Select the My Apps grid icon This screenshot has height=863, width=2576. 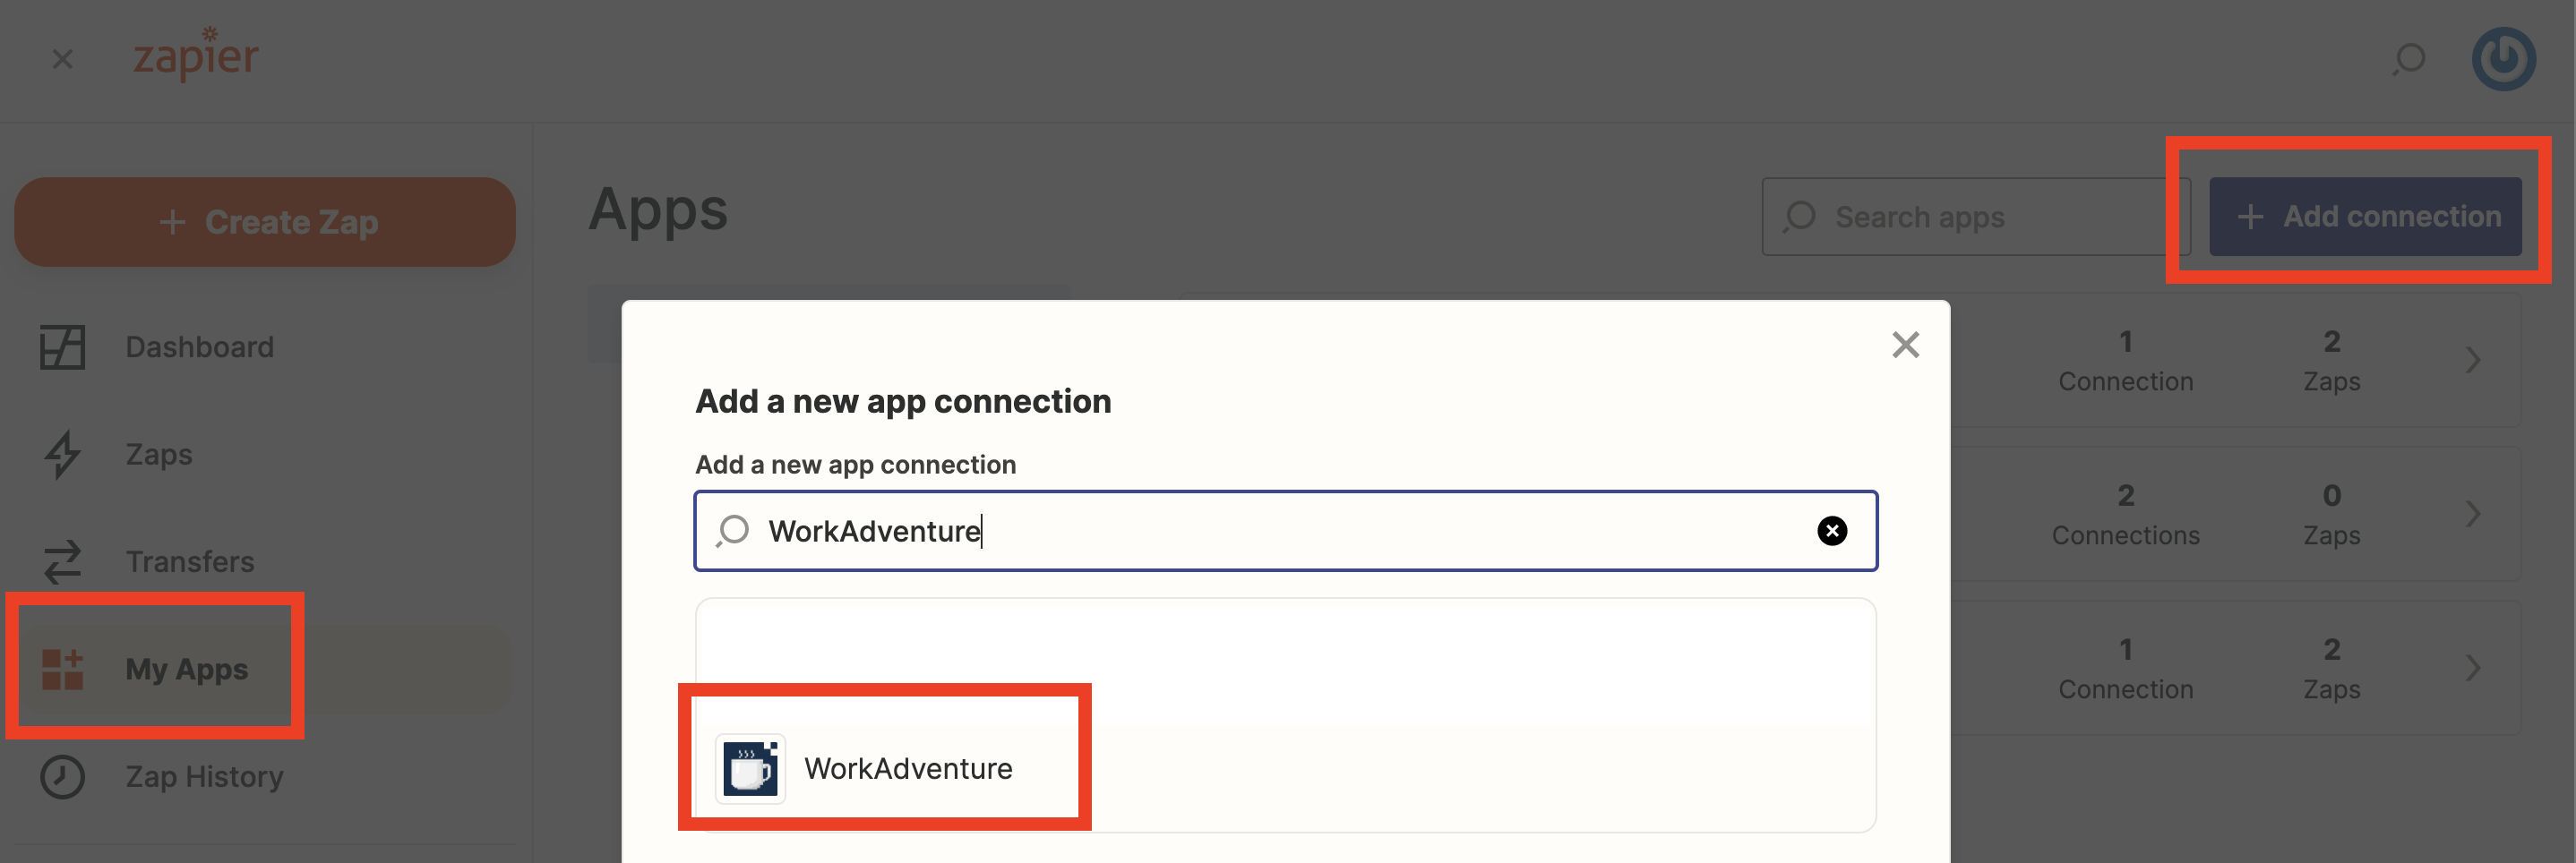point(62,669)
